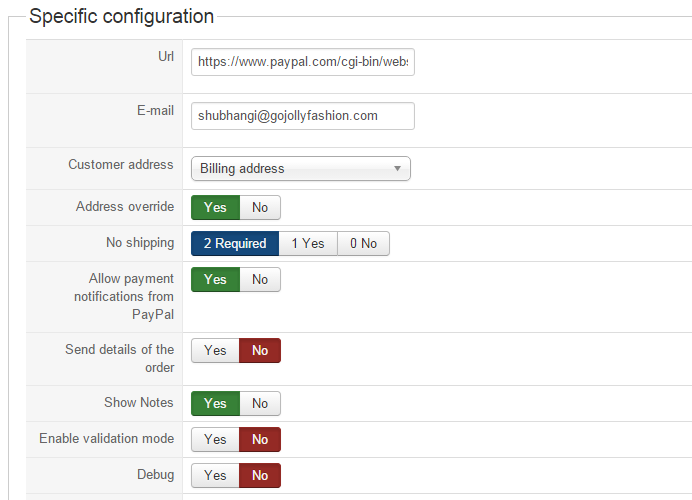Viewport: 692px width, 500px height.
Task: Click the Billing address dropdown arrow
Action: 397,169
